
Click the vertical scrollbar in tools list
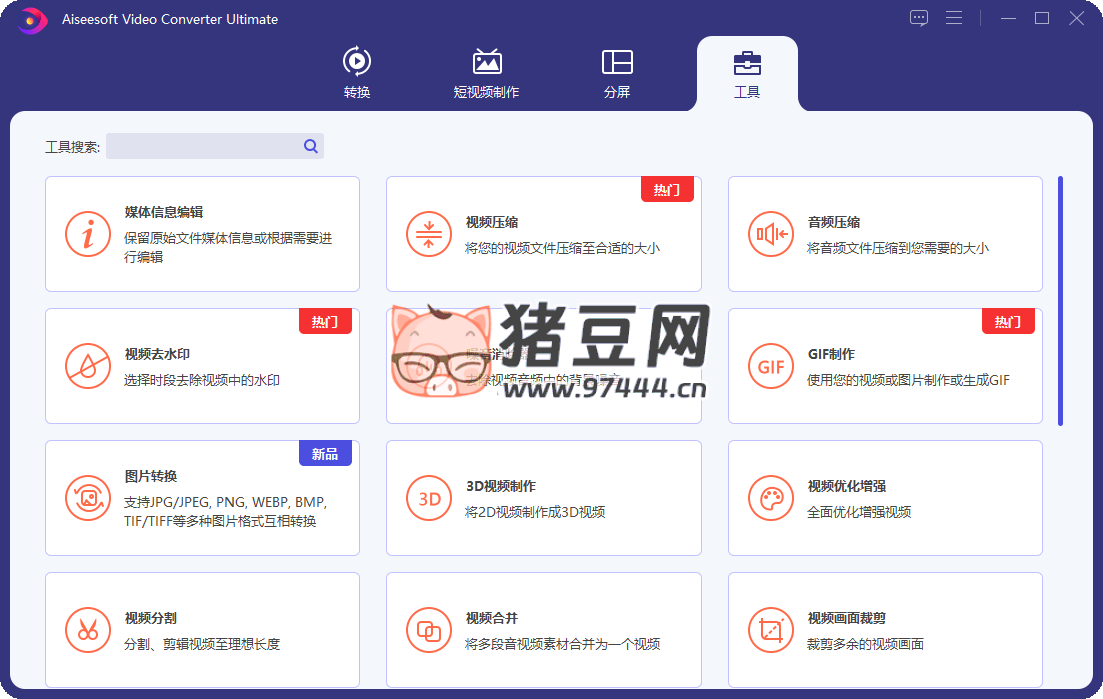point(1060,300)
